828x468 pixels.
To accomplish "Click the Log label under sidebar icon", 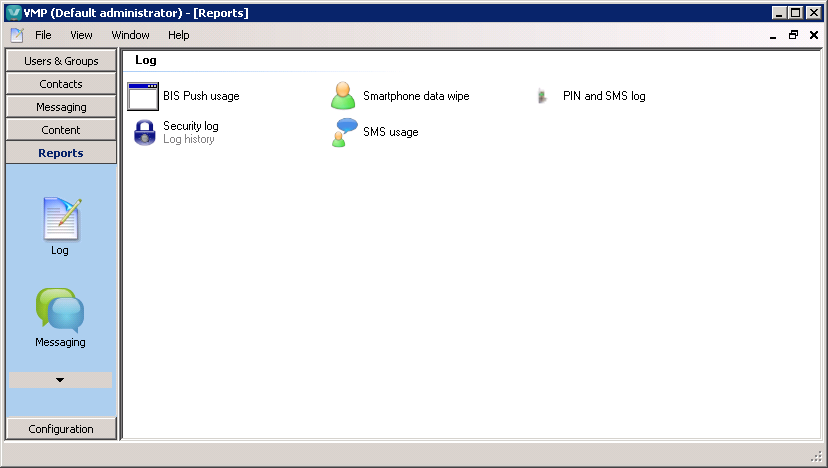I will (60, 250).
